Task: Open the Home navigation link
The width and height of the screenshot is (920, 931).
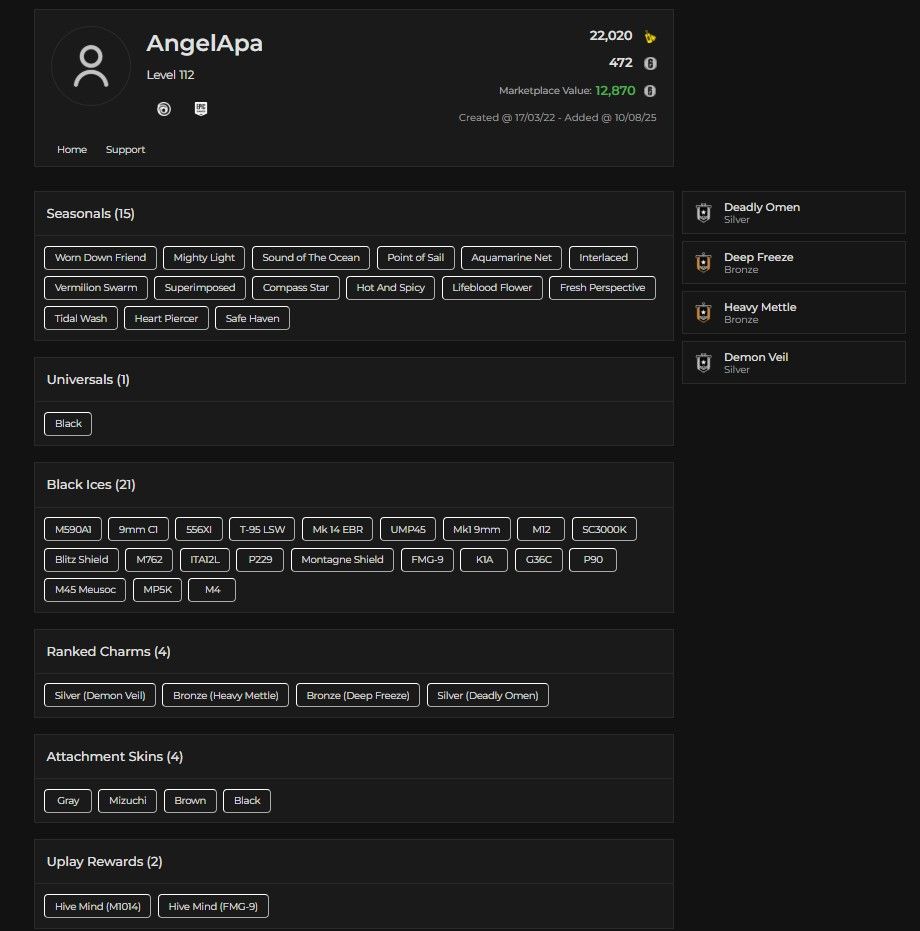Action: point(72,150)
